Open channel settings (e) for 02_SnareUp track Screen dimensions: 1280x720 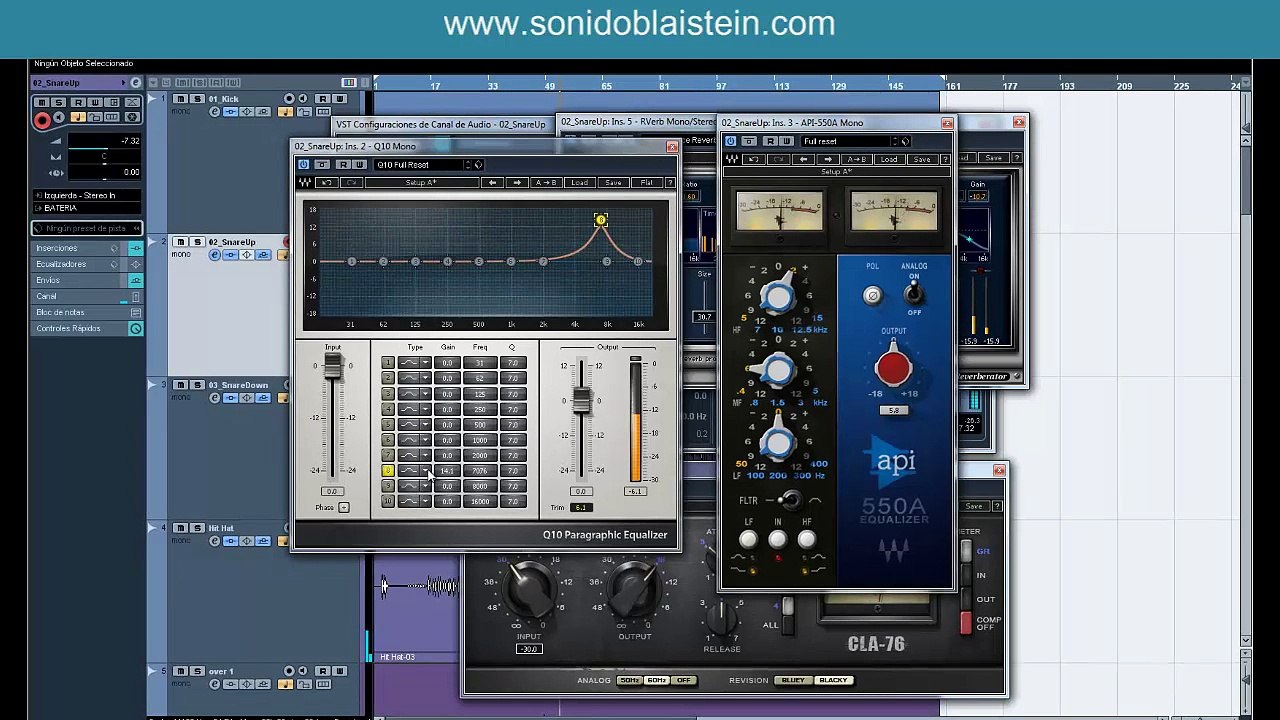point(214,255)
